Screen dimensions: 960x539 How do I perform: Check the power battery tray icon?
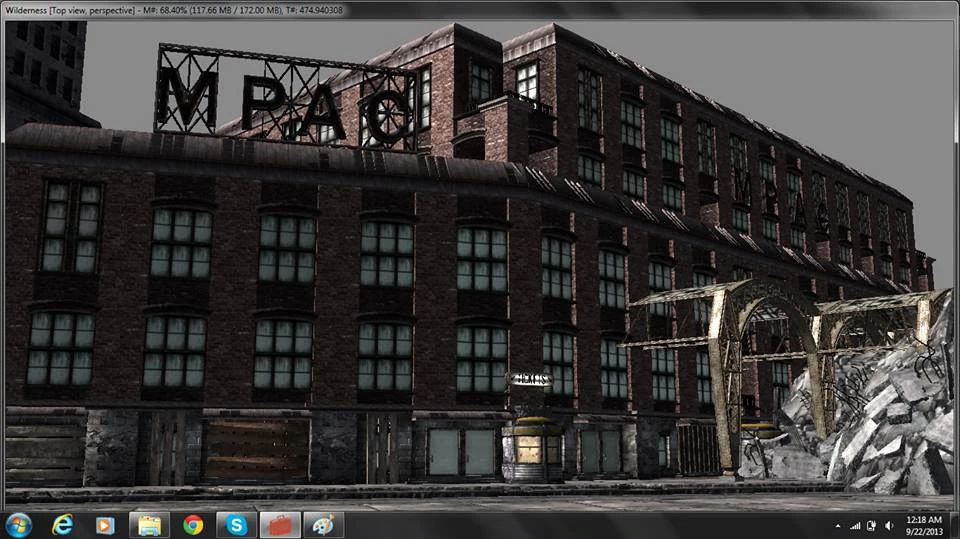point(871,526)
